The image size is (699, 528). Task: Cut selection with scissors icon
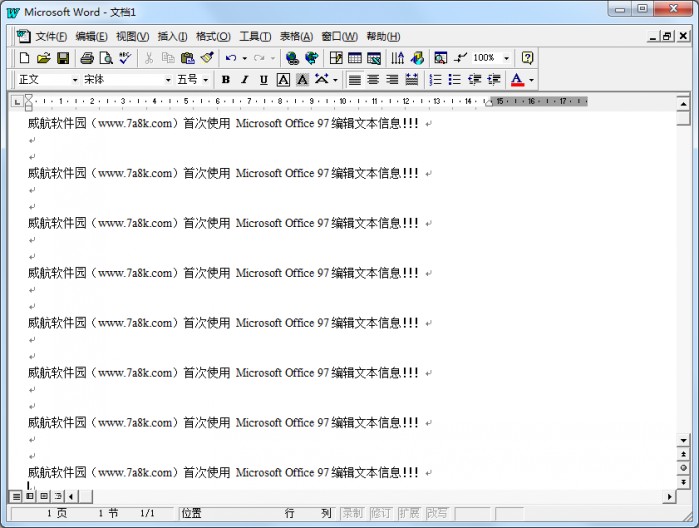coord(149,58)
